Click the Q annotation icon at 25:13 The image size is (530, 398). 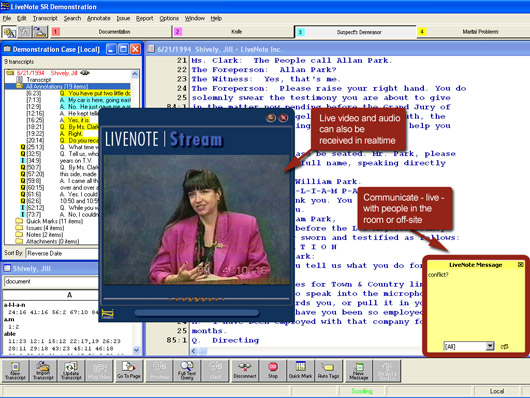point(23,147)
